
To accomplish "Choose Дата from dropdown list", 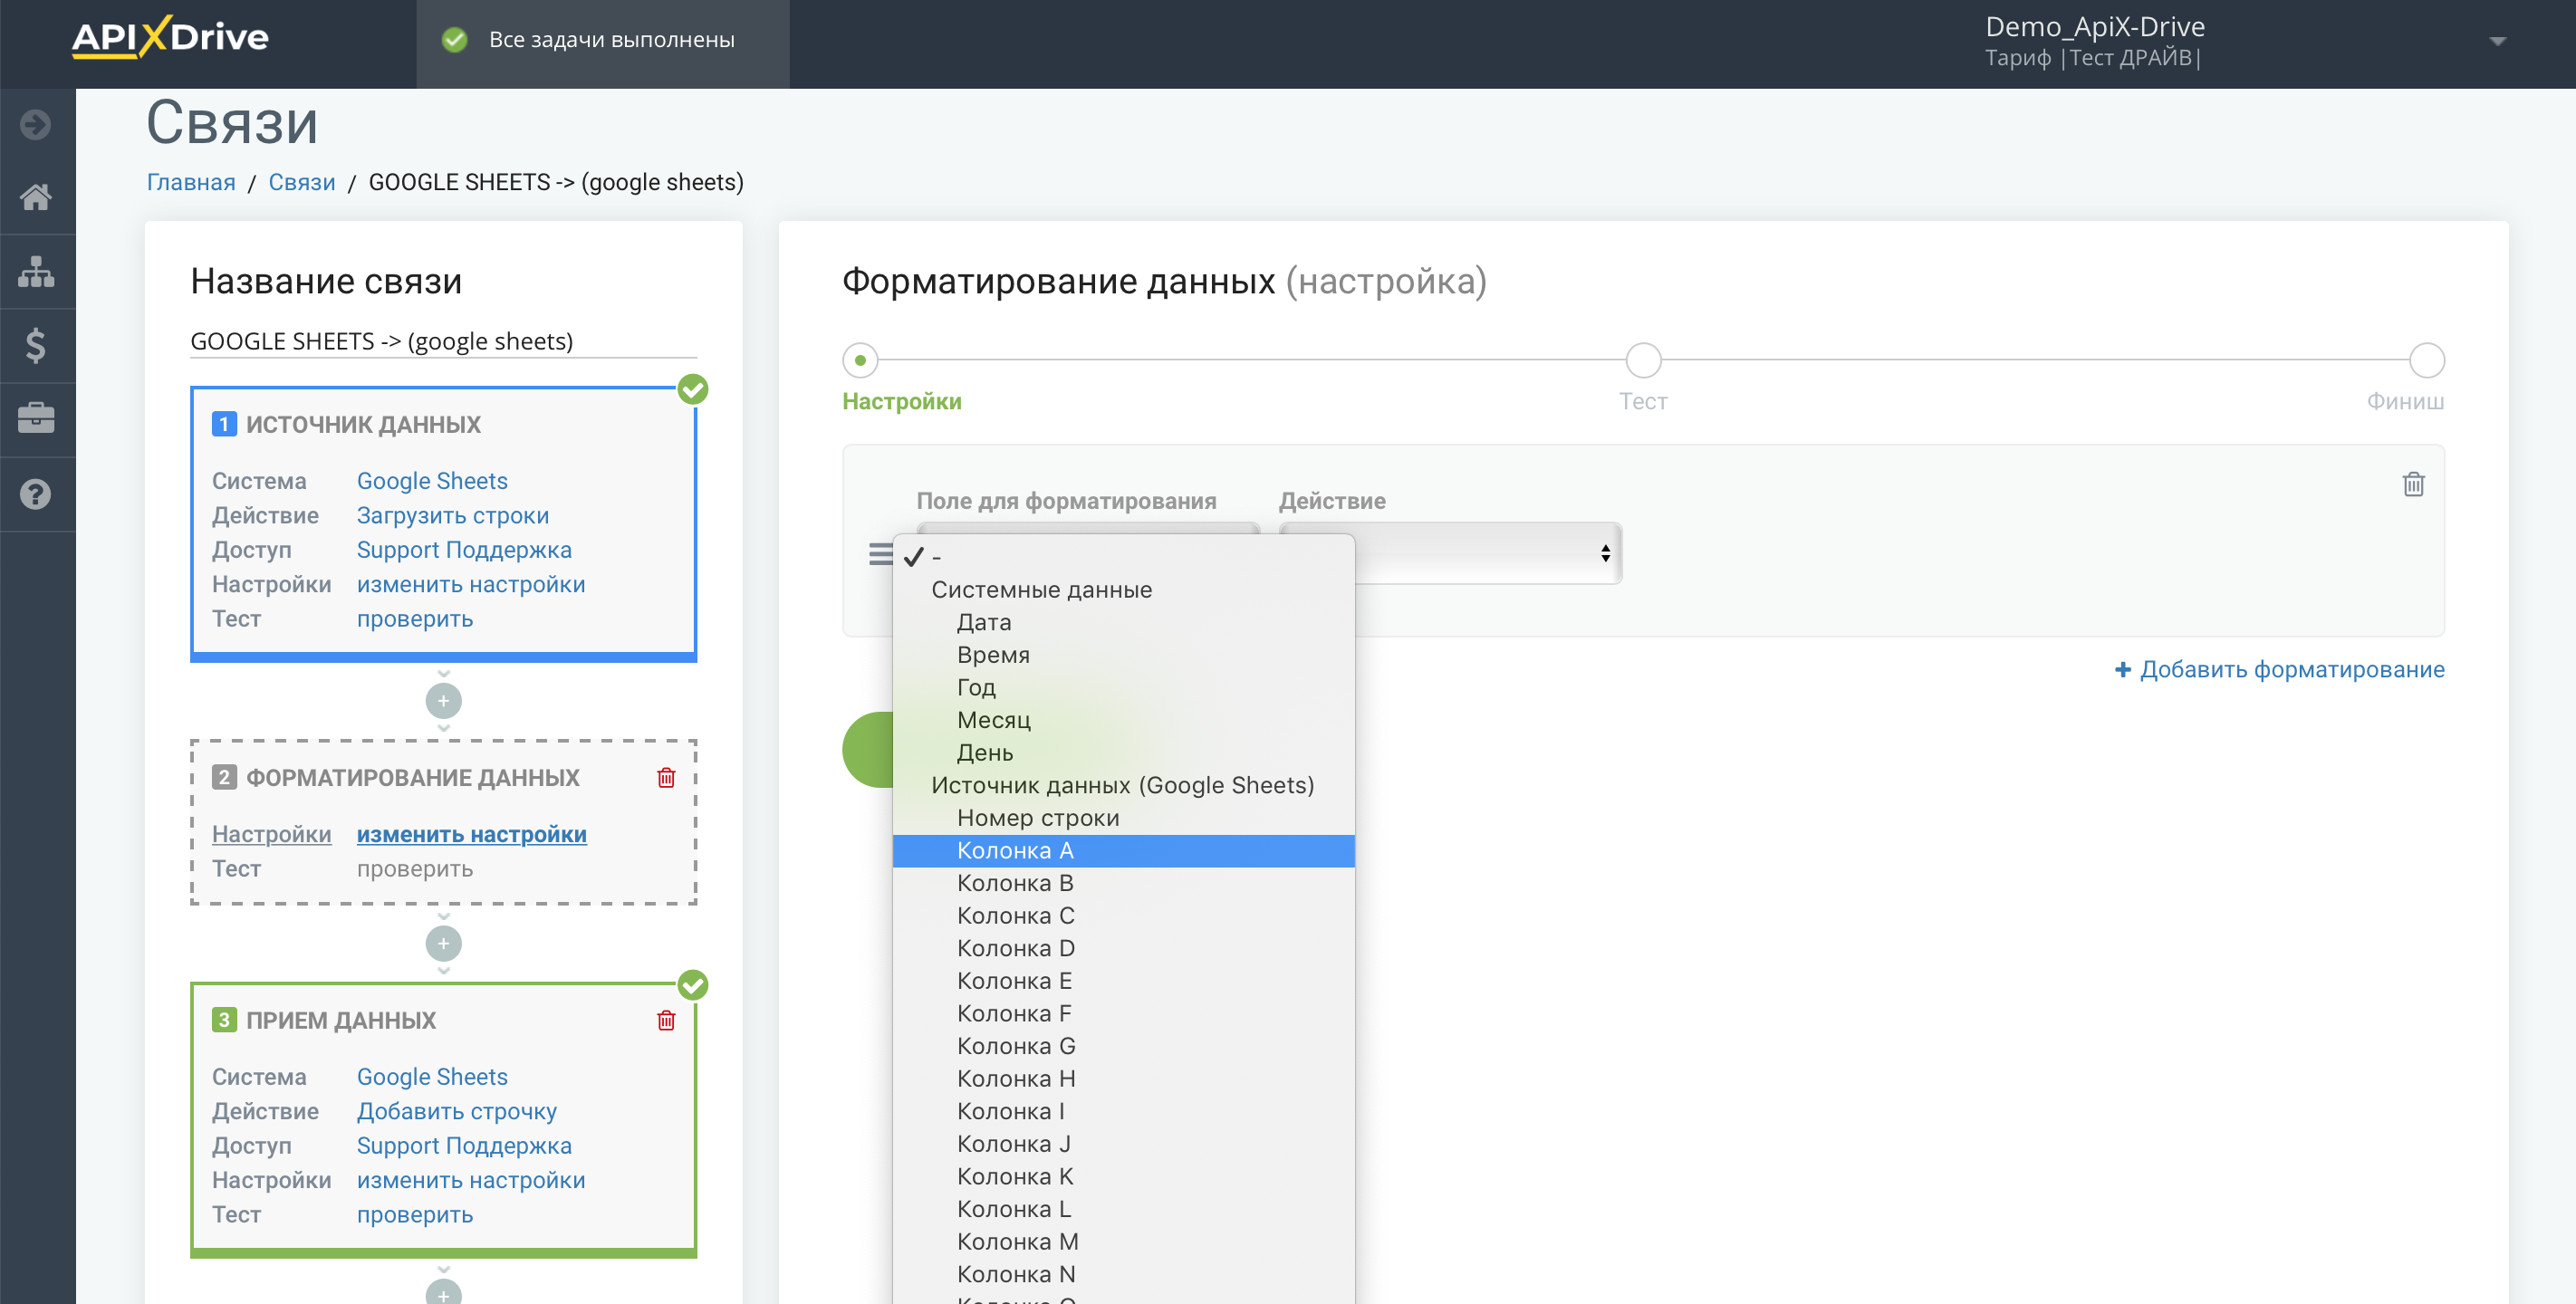I will click(x=1123, y=622).
